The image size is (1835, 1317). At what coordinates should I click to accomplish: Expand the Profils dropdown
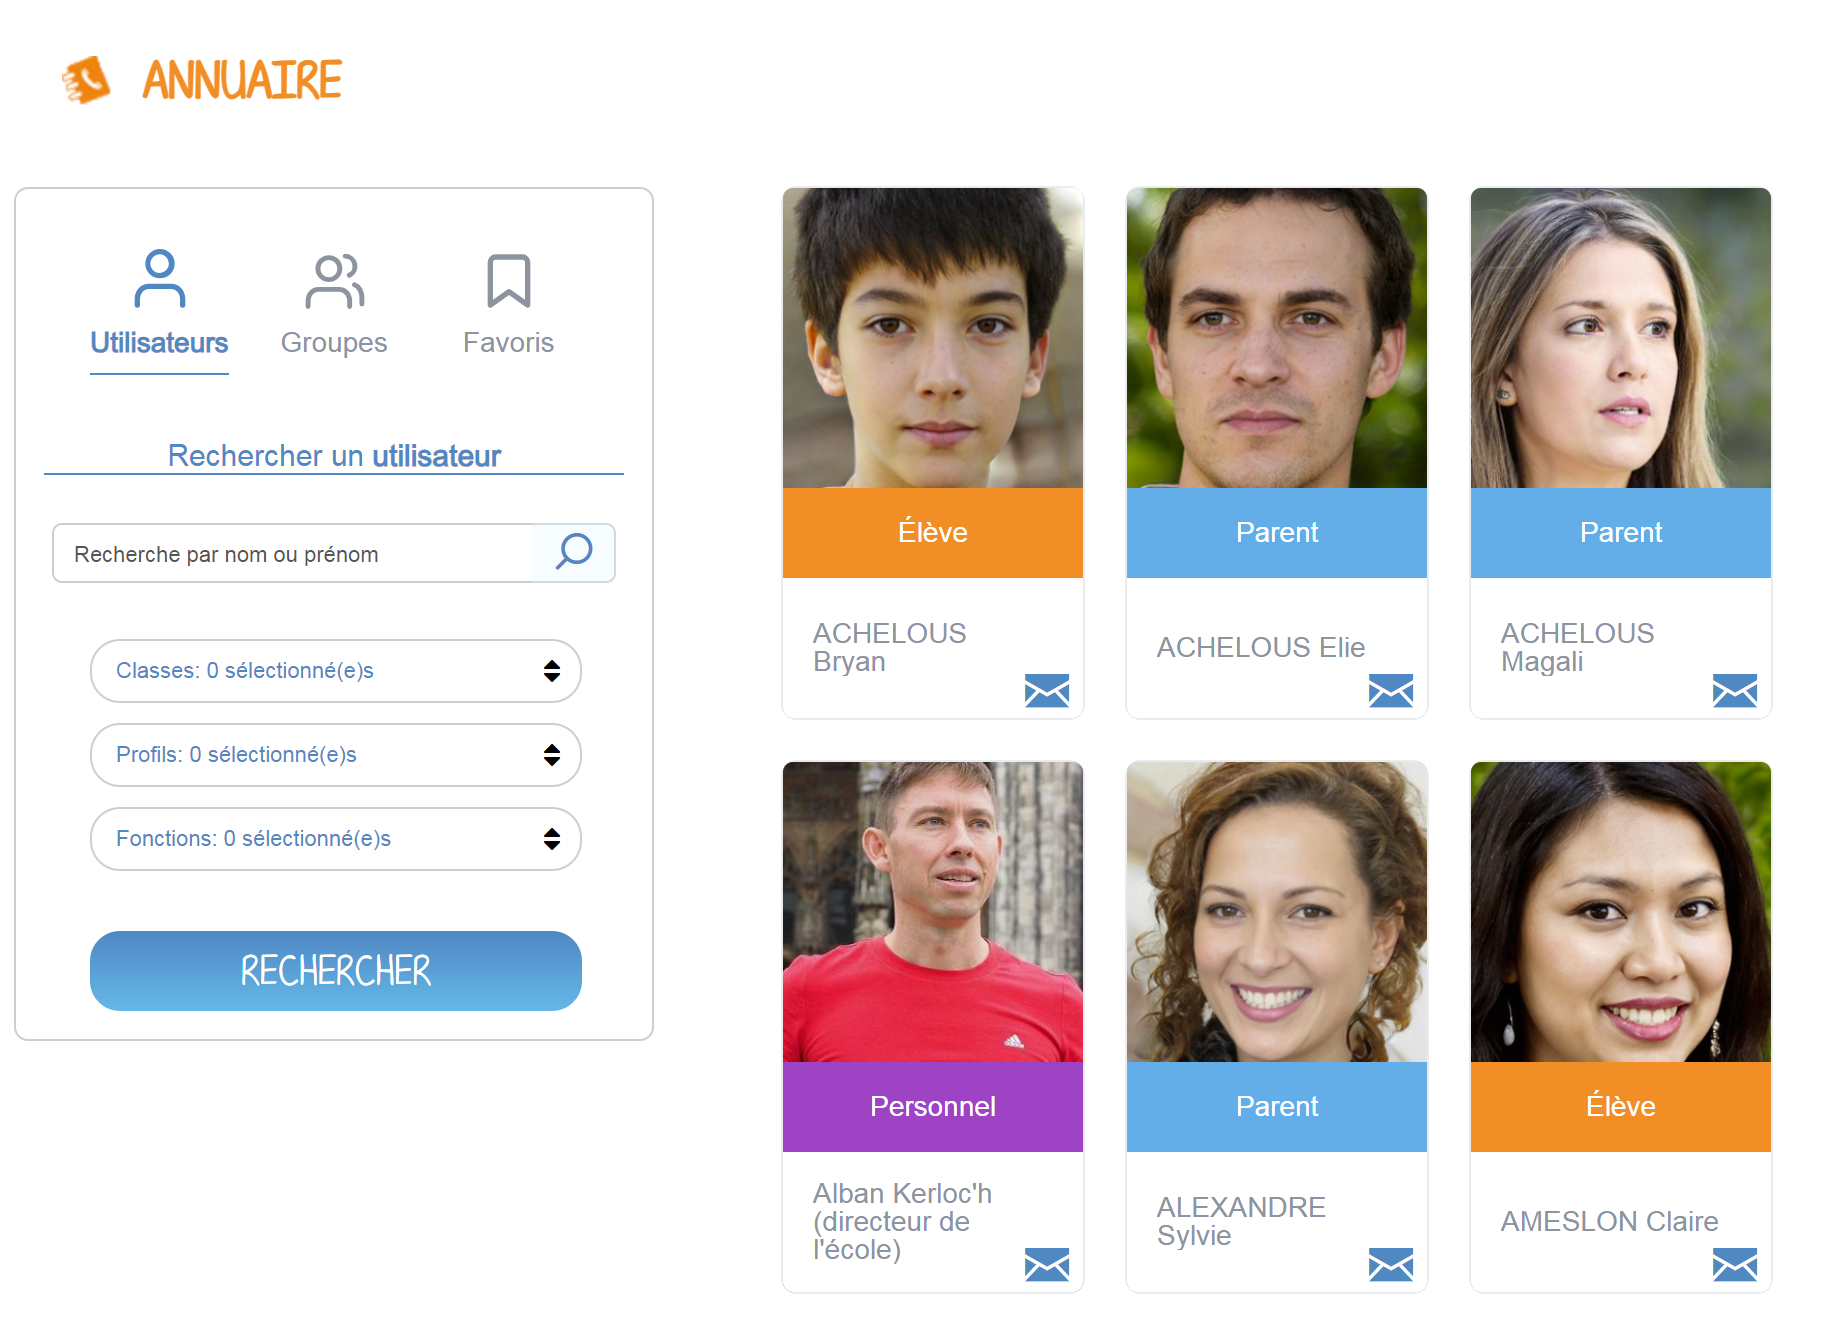click(x=336, y=755)
